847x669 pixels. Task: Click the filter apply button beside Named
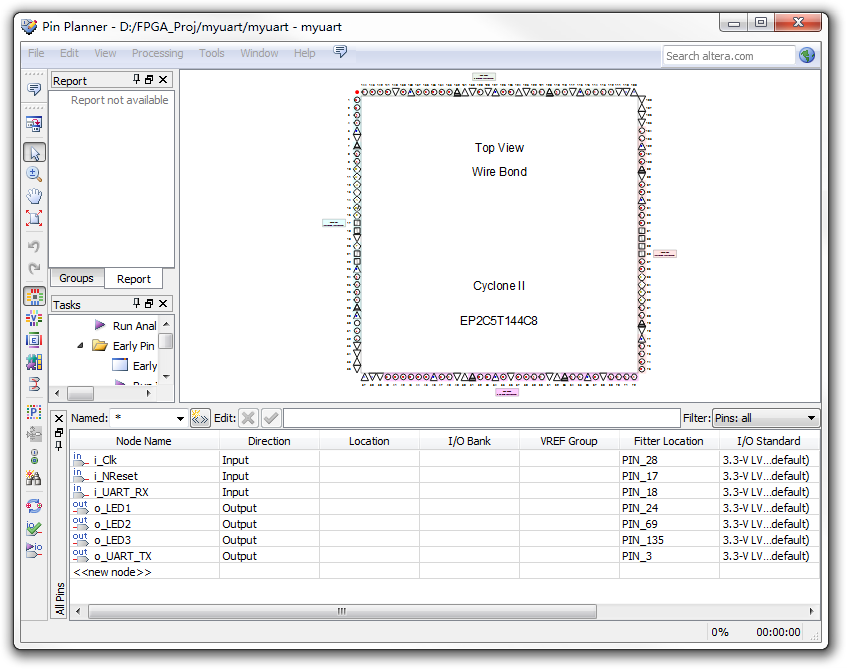199,418
